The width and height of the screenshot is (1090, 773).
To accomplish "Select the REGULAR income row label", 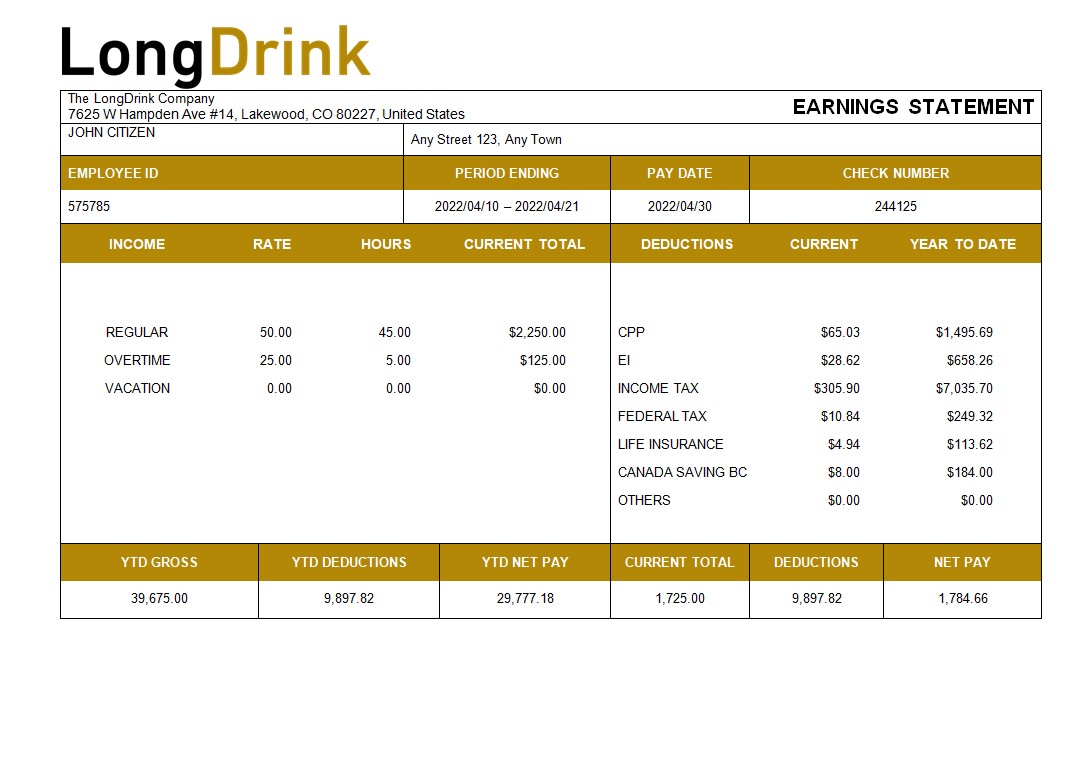I will [x=137, y=332].
